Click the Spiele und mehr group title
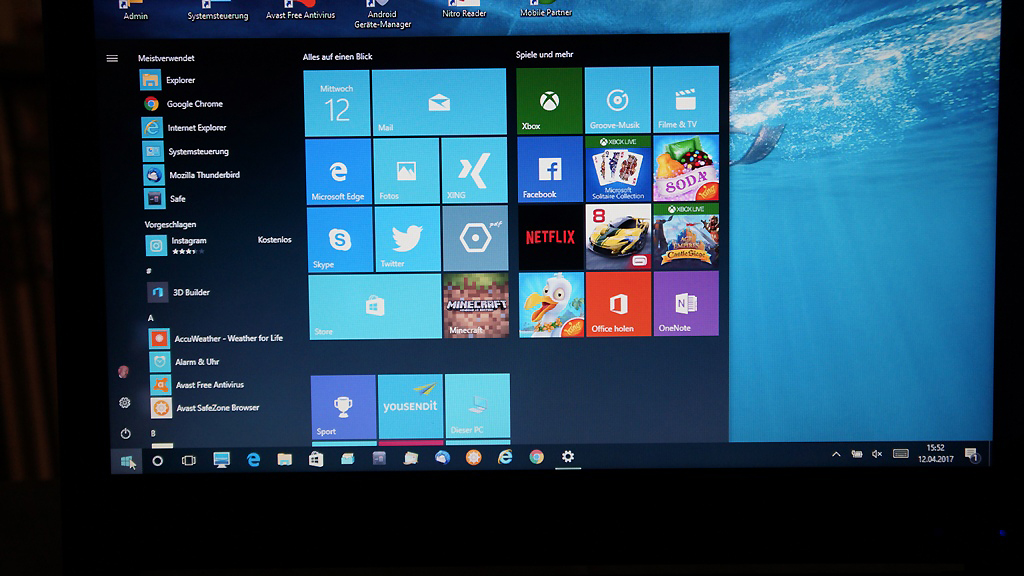Viewport: 1024px width, 576px height. coord(545,55)
